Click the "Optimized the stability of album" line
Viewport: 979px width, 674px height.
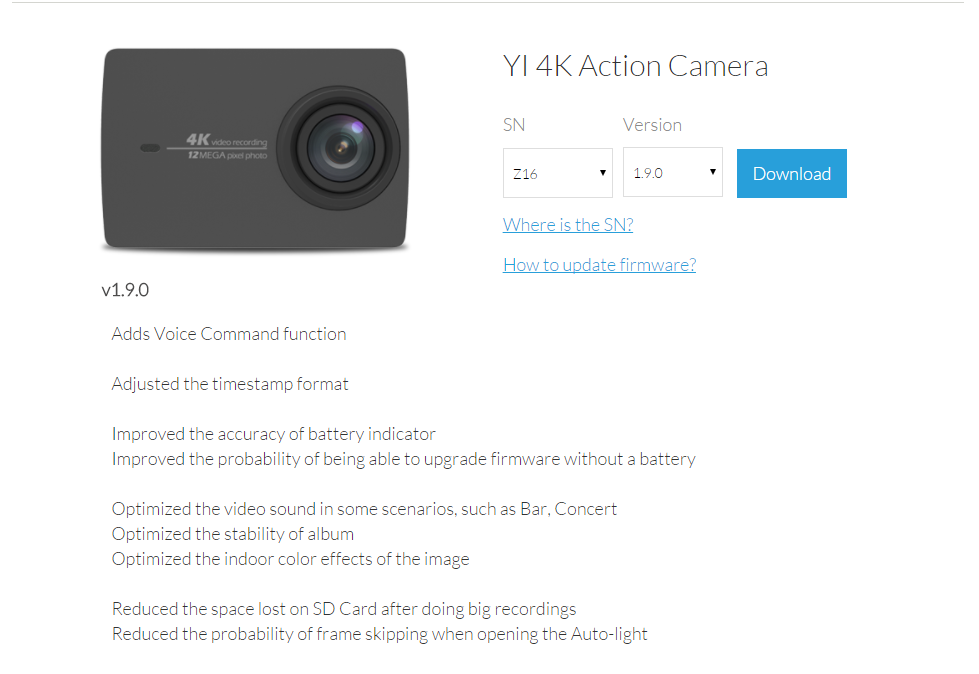tap(233, 534)
